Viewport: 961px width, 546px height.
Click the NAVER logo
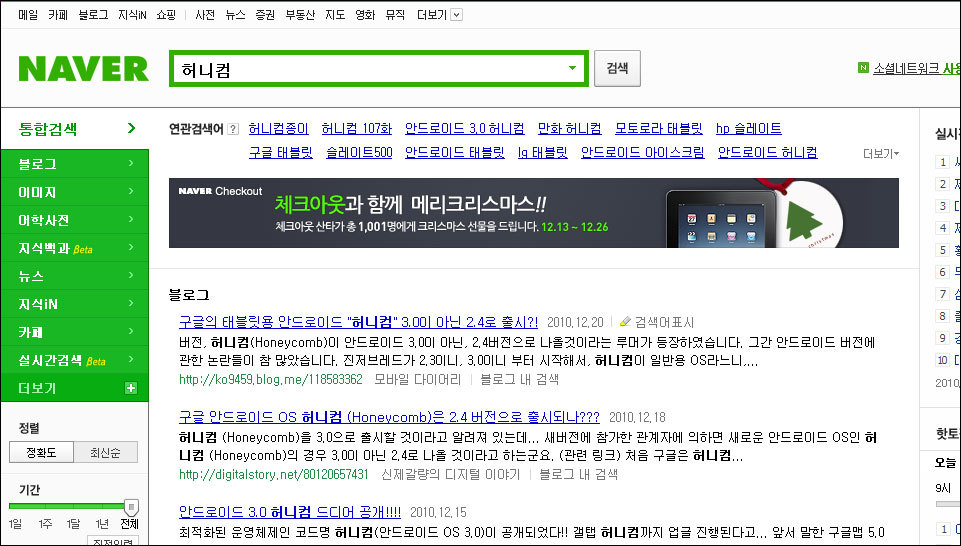pyautogui.click(x=83, y=69)
